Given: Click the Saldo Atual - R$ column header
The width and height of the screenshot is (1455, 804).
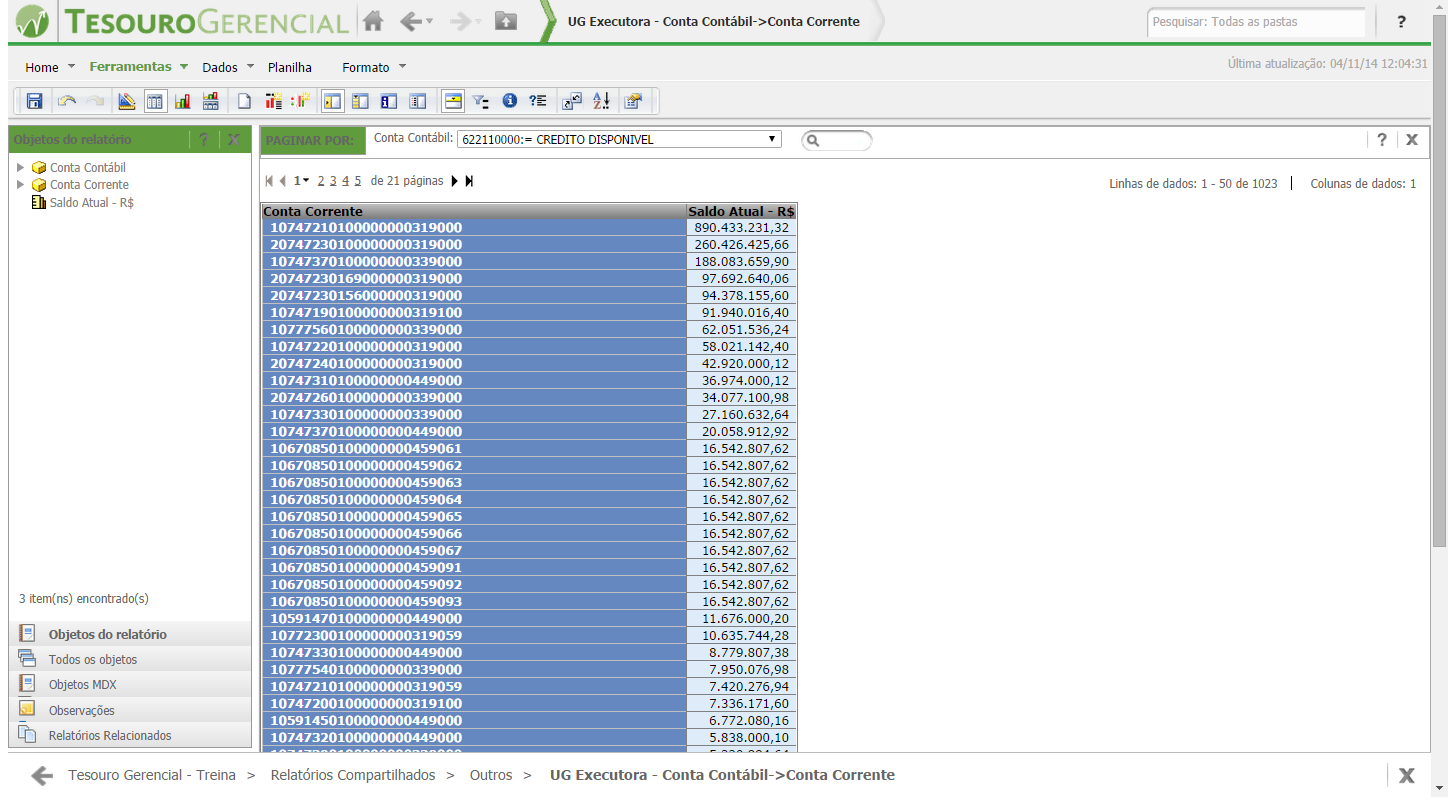Looking at the screenshot, I should click(741, 211).
